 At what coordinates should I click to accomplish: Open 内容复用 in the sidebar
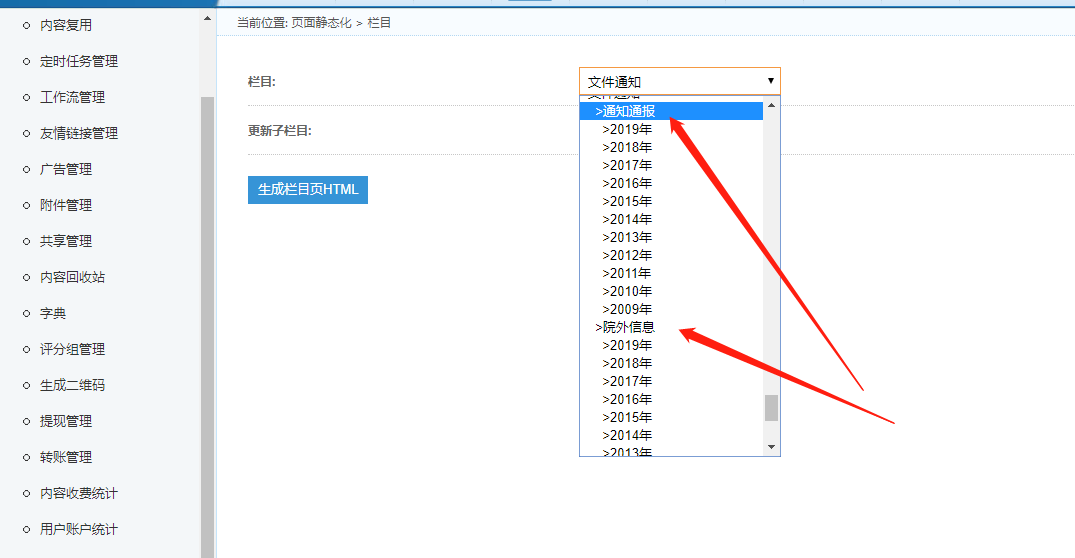click(x=66, y=25)
